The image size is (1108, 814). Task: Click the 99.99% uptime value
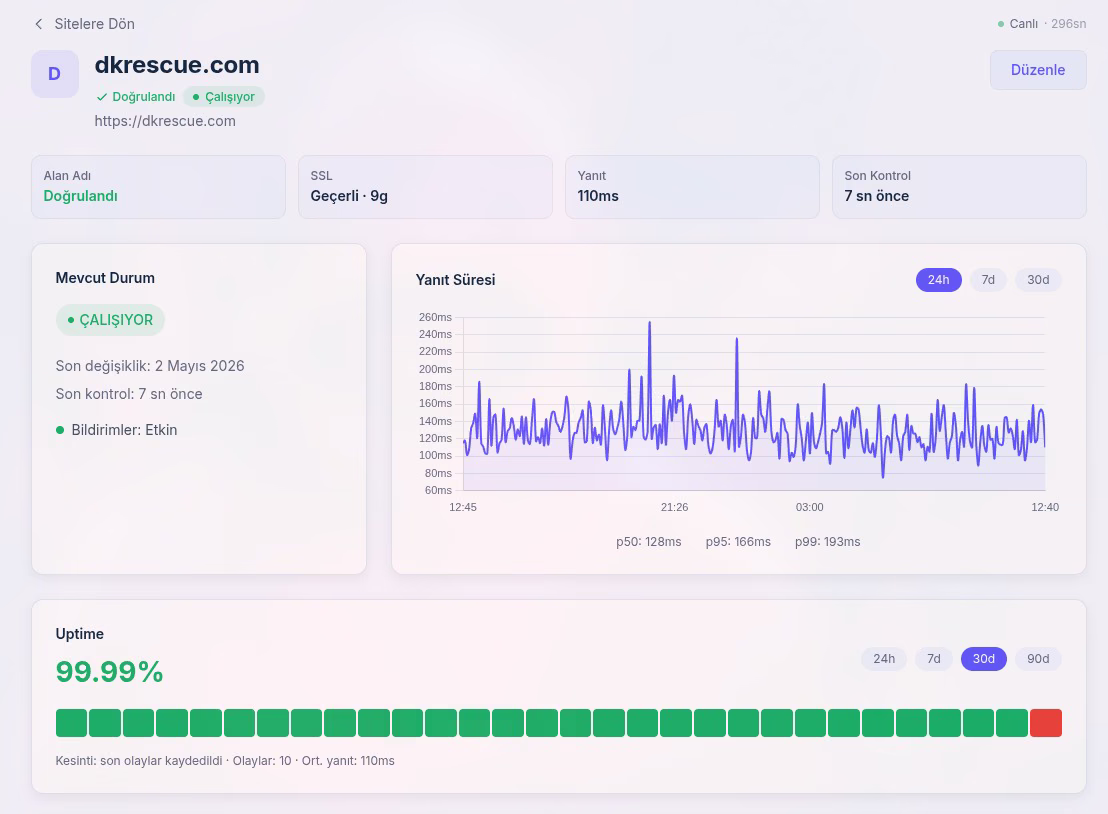click(110, 671)
